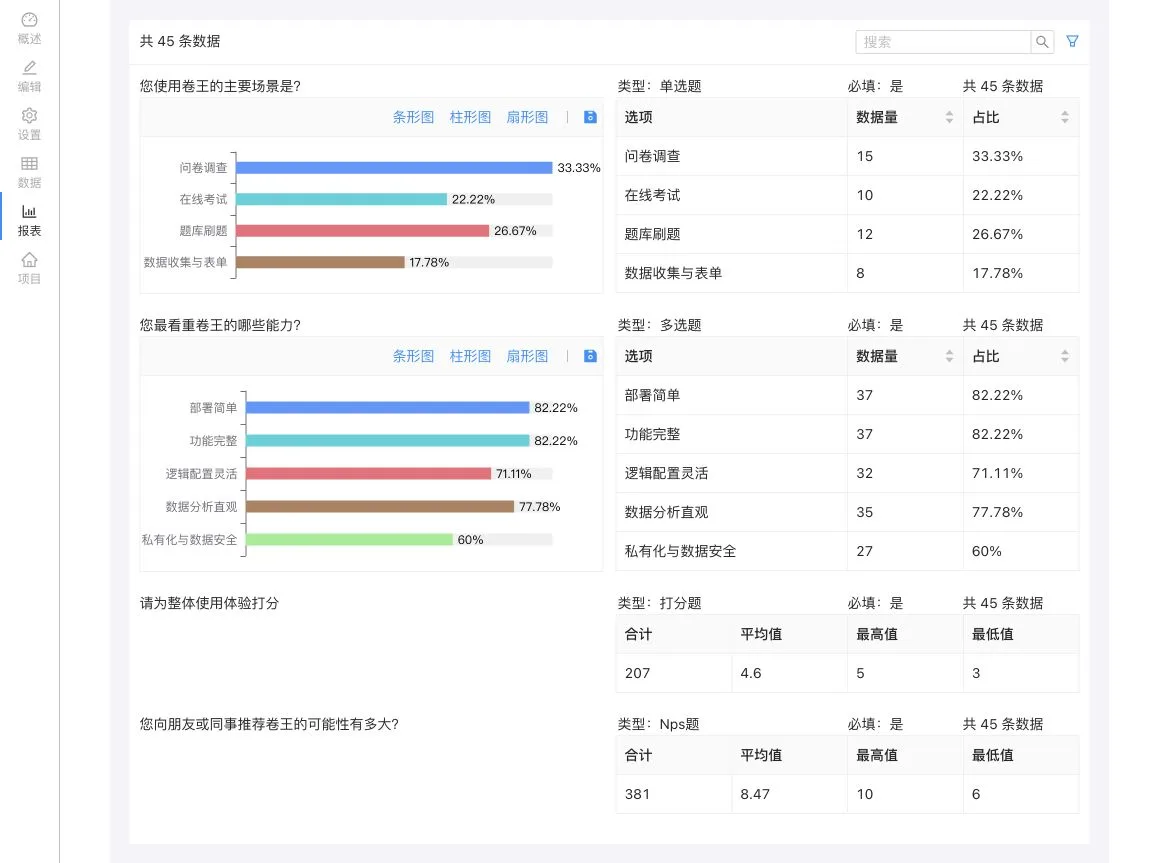Open the 概述 overview sidebar icon

[x=30, y=28]
